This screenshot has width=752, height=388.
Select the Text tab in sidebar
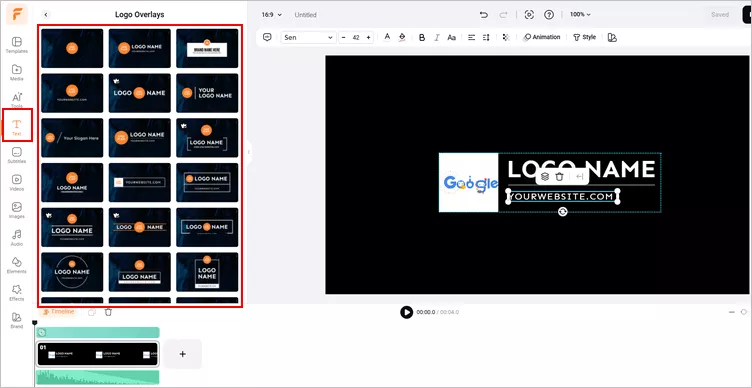pos(17,127)
